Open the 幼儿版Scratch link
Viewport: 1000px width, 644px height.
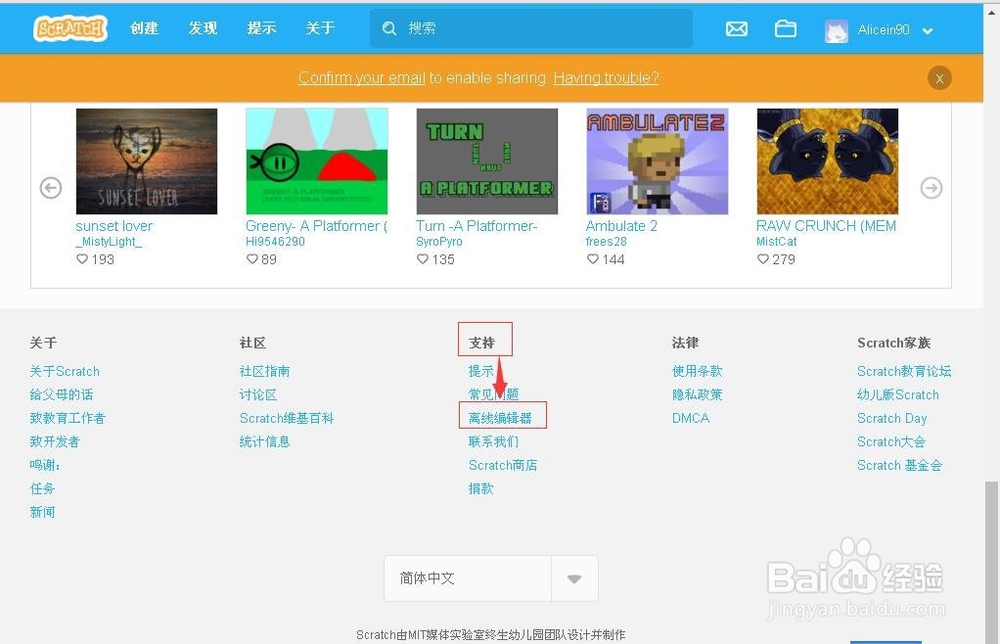(898, 395)
